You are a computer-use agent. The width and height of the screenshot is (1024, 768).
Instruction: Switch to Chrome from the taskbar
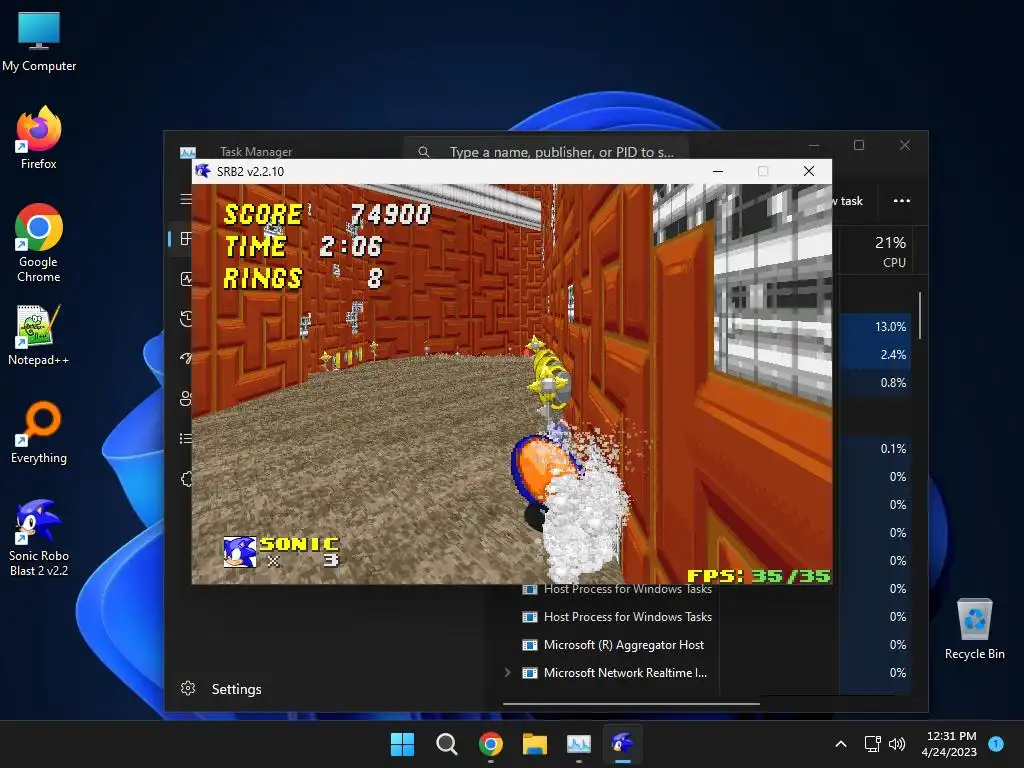coord(490,744)
